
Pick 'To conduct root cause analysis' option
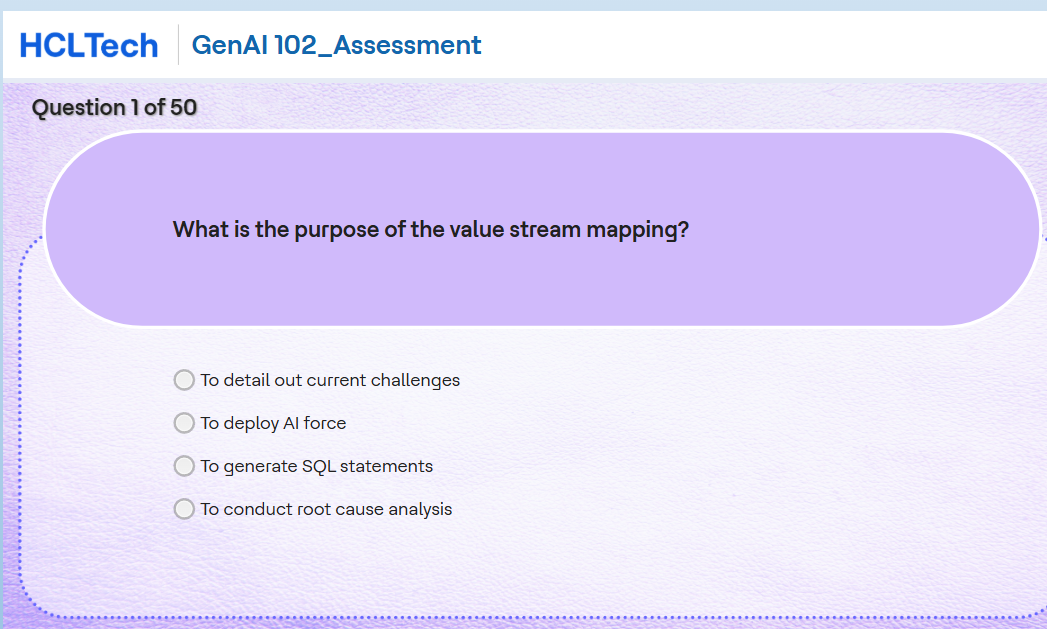(x=184, y=509)
